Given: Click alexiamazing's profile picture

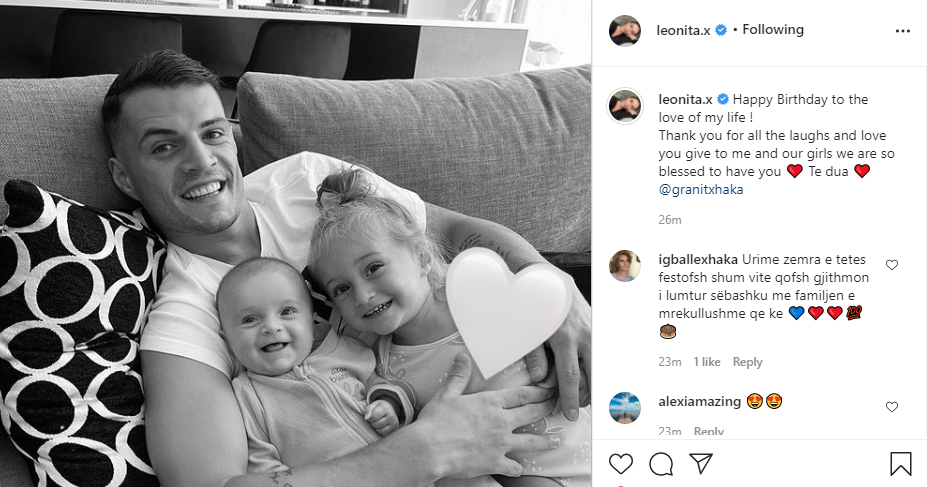Looking at the screenshot, I should 625,407.
